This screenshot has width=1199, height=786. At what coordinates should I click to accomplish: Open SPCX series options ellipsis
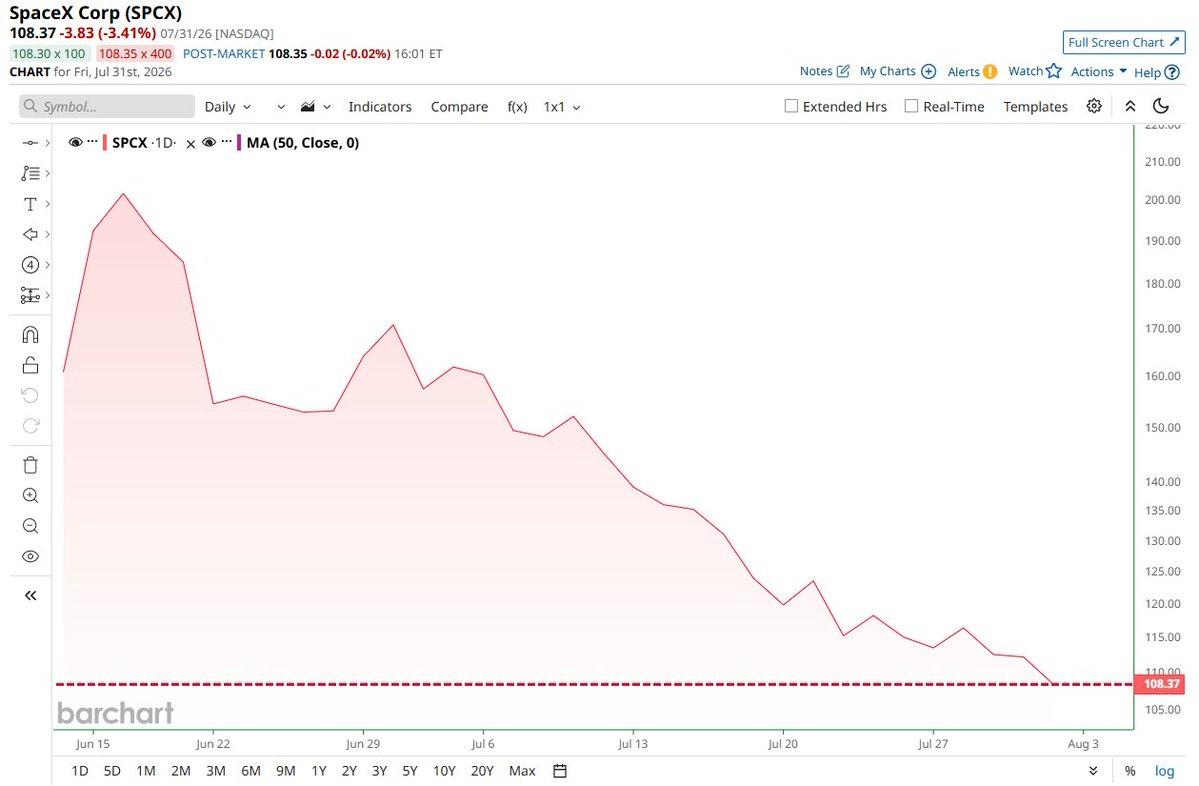point(93,141)
